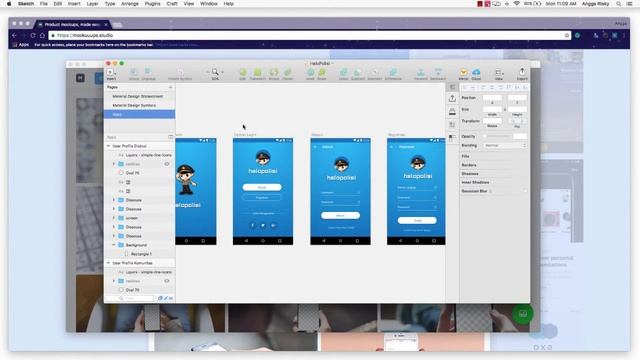
Task: Select the Rotate tool icon
Action: click(274, 73)
